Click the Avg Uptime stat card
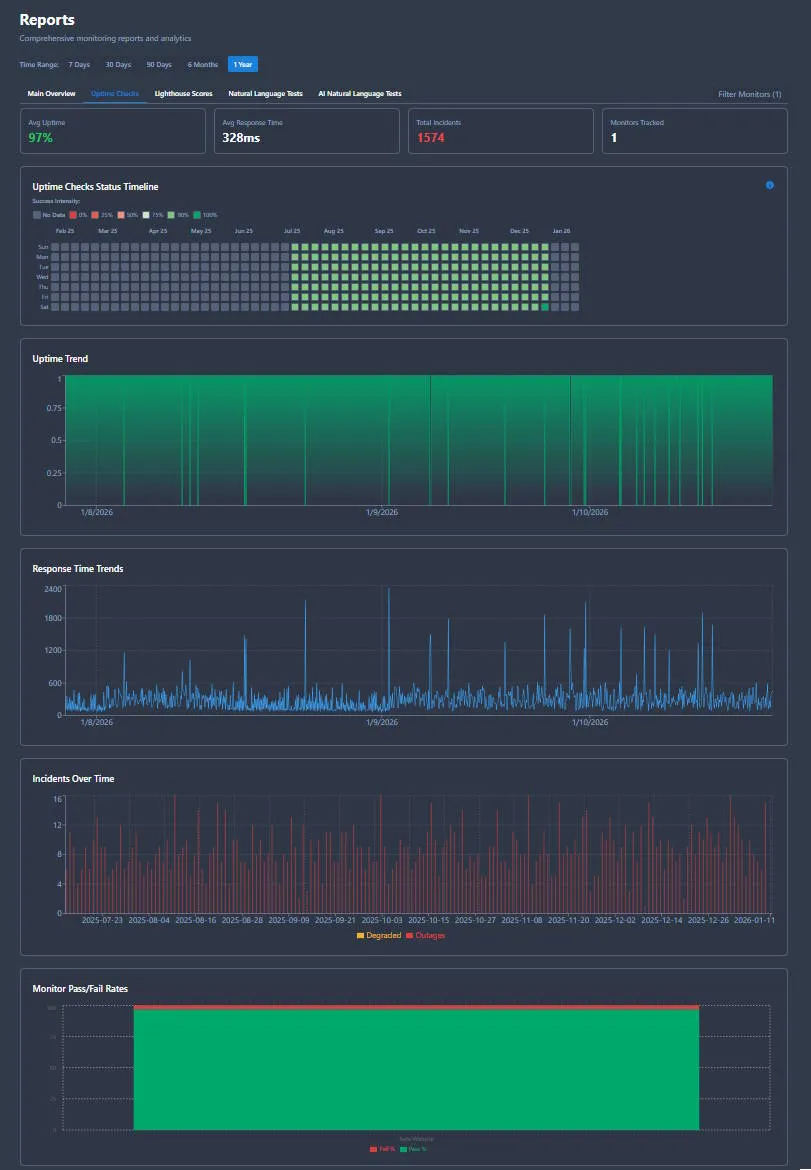The width and height of the screenshot is (811, 1170). (x=112, y=130)
